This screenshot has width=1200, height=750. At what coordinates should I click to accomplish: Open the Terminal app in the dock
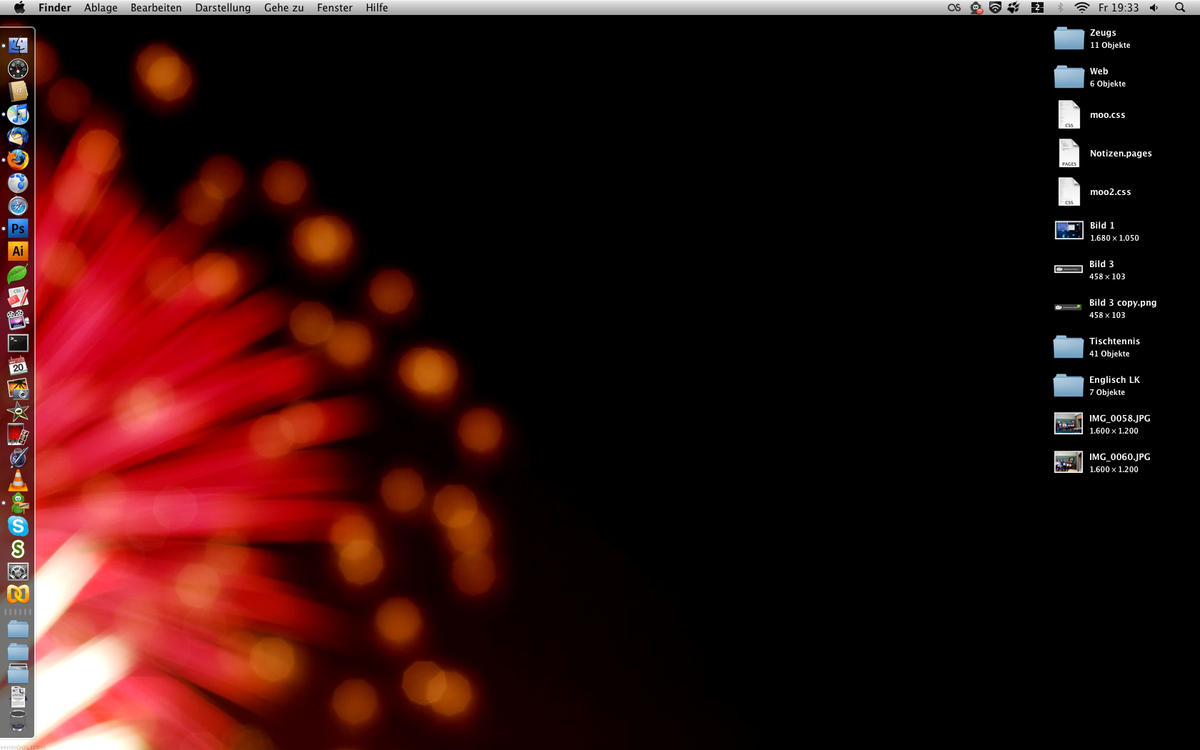pyautogui.click(x=18, y=343)
